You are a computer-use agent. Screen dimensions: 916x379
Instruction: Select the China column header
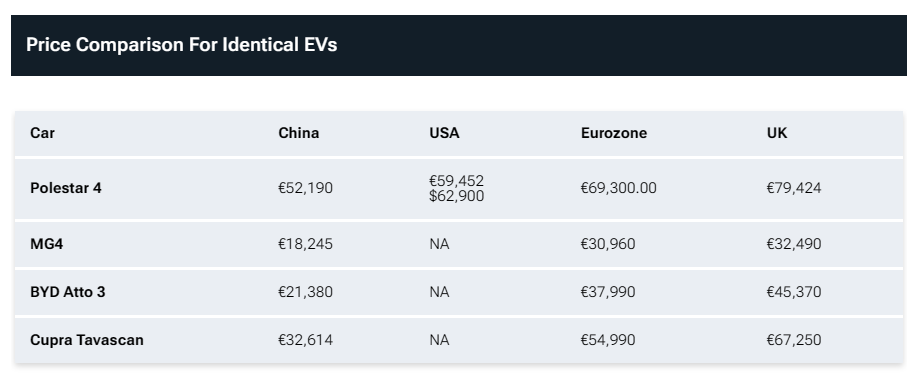click(x=299, y=133)
